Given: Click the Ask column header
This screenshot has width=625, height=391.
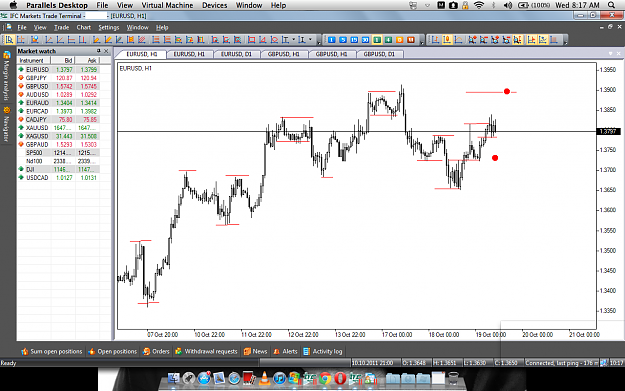Looking at the screenshot, I should [x=87, y=60].
